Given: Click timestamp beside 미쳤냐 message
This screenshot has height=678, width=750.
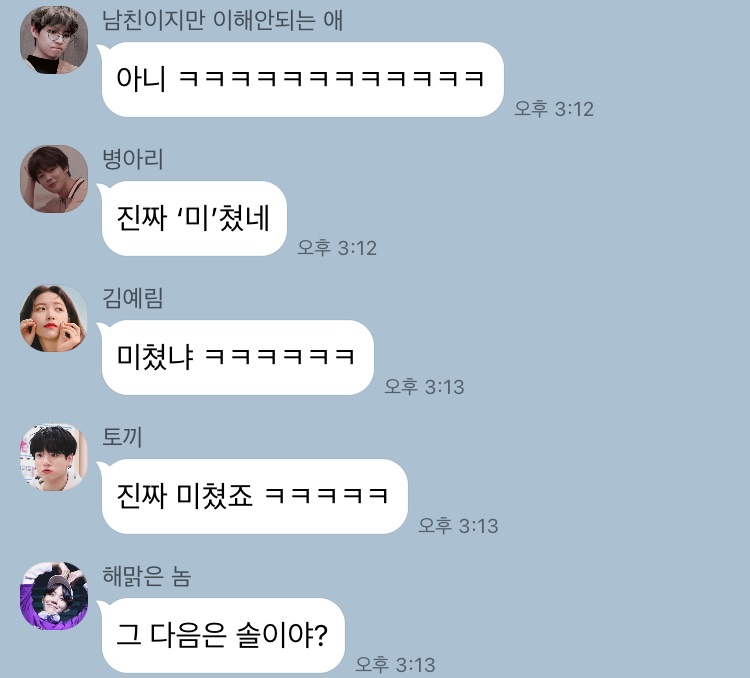Looking at the screenshot, I should tap(424, 387).
